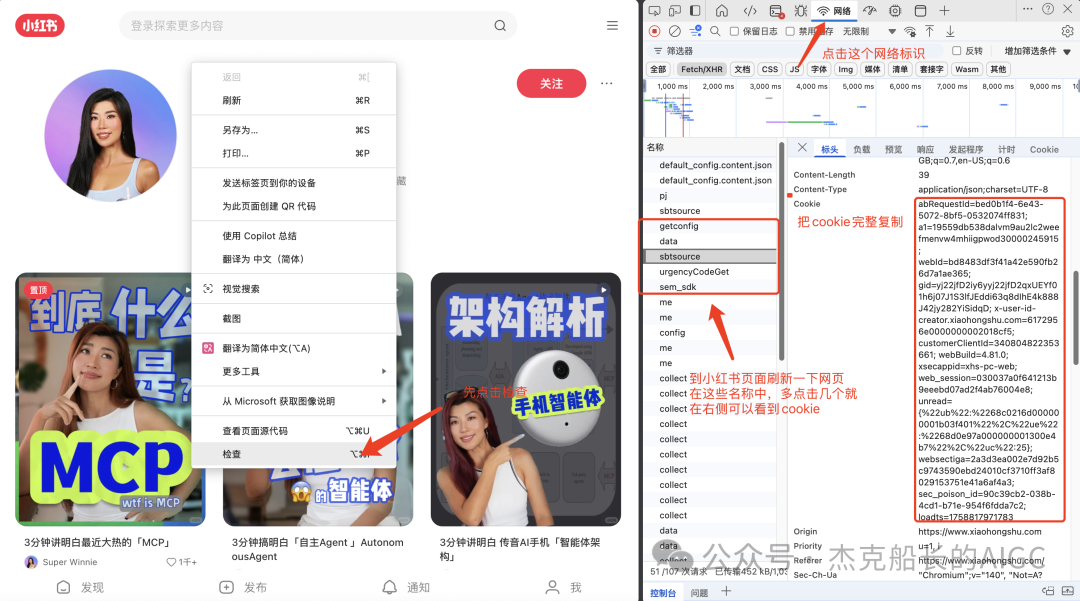Click the plus icon to add more tools
The height and width of the screenshot is (601, 1080).
944,10
